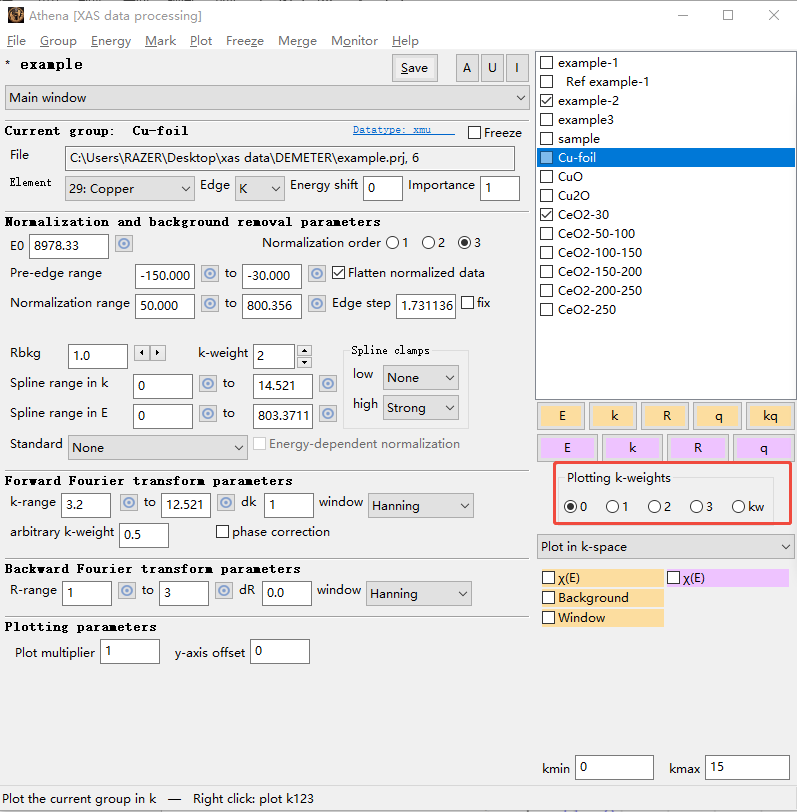Click the pluck icon next to E0 field
Screen dimensions: 797x812
pyautogui.click(x=124, y=244)
